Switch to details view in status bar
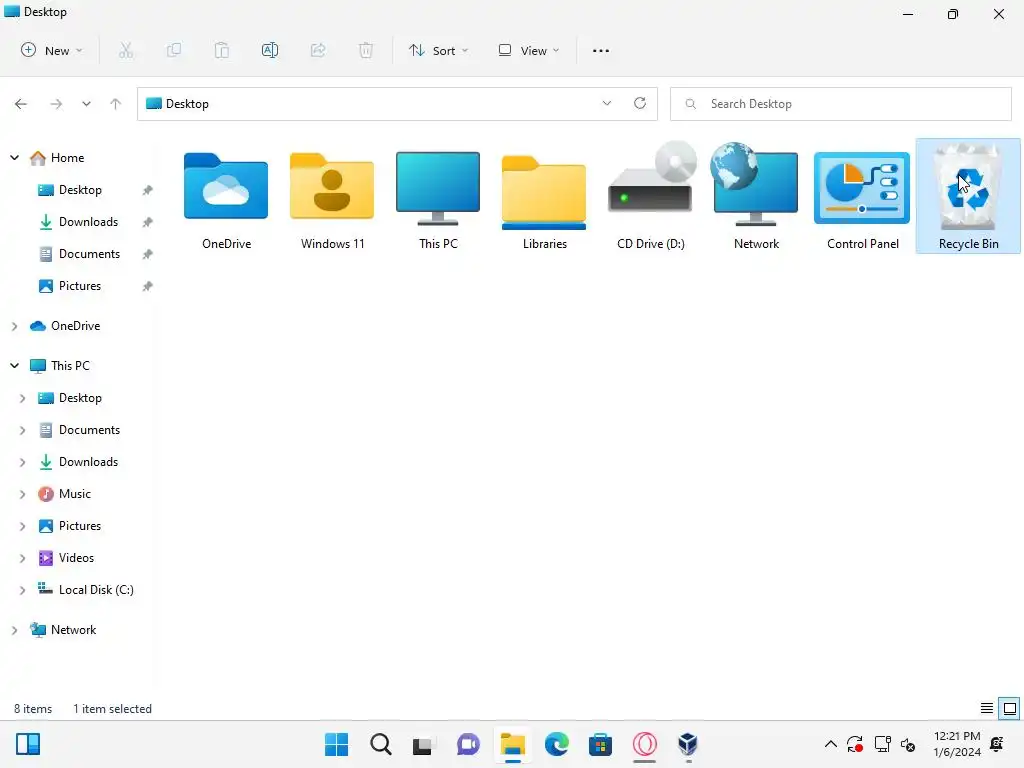Viewport: 1024px width, 768px height. (x=987, y=709)
